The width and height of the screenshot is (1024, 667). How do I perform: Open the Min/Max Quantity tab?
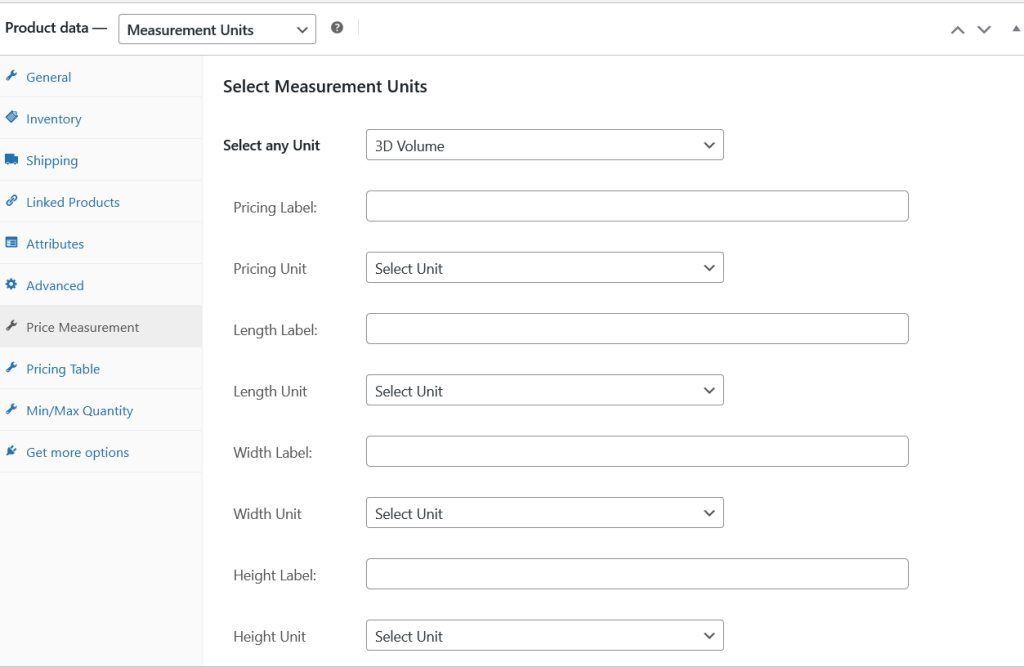79,411
